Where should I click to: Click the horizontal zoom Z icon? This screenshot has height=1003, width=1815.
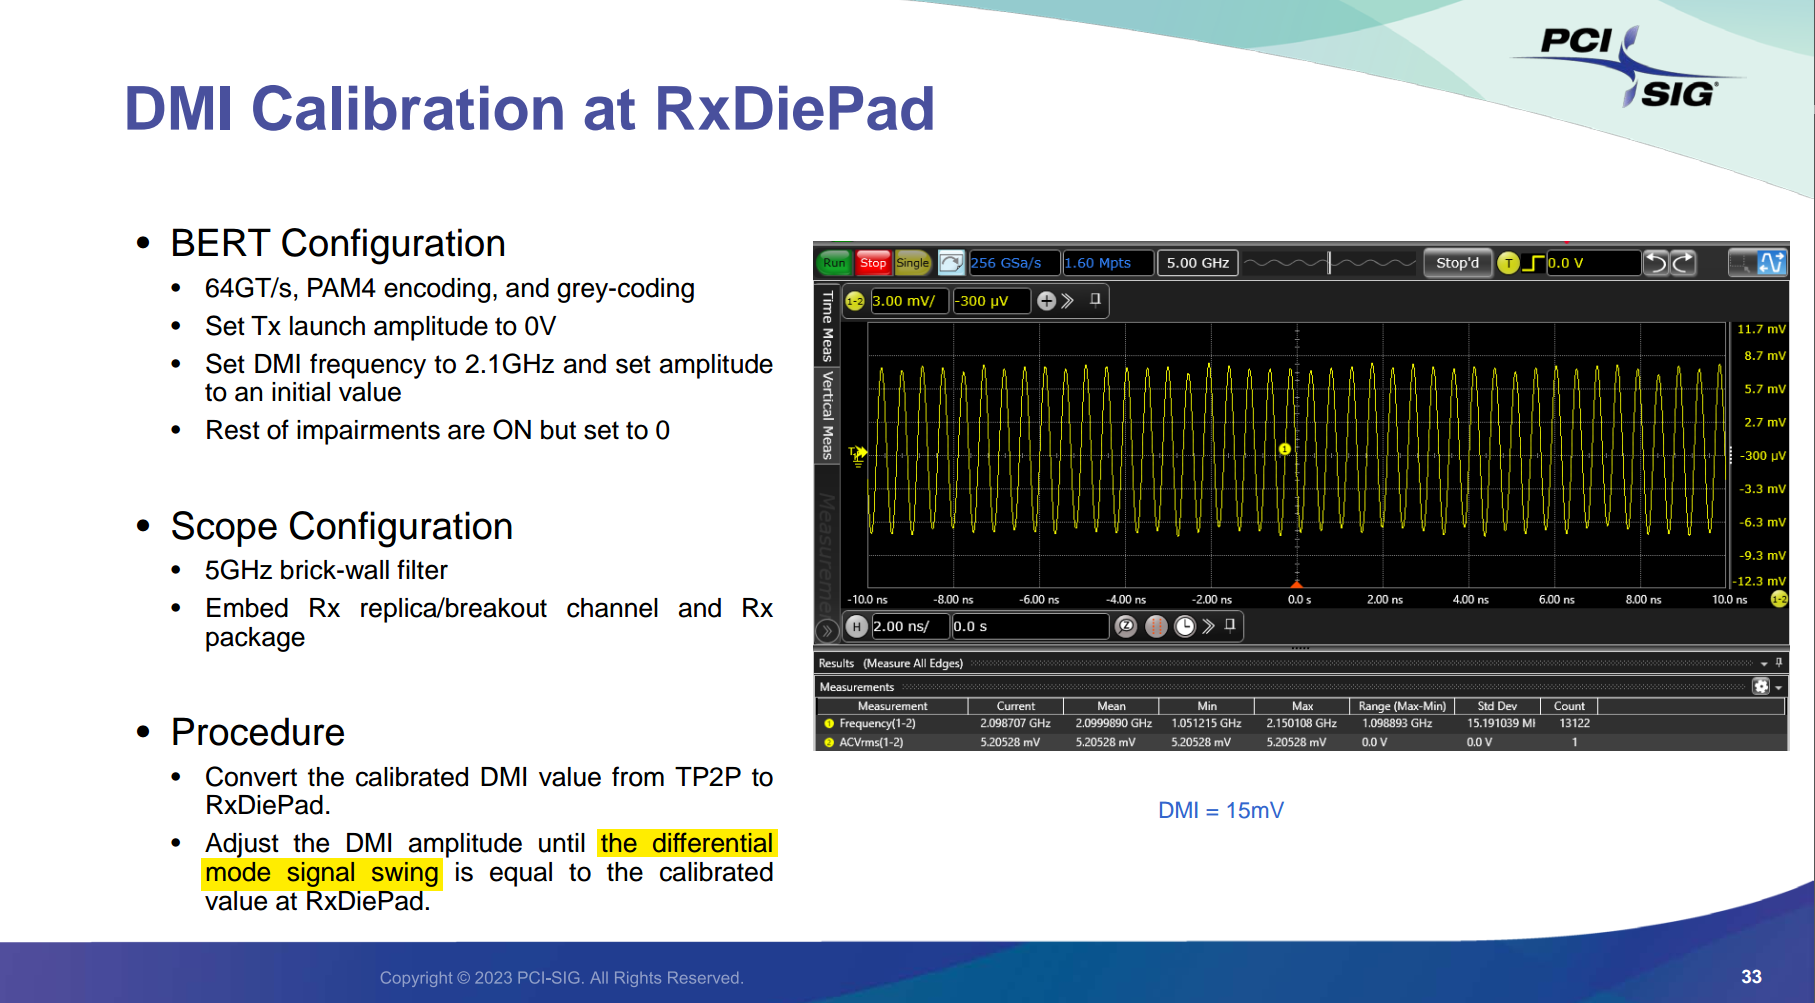(1126, 626)
